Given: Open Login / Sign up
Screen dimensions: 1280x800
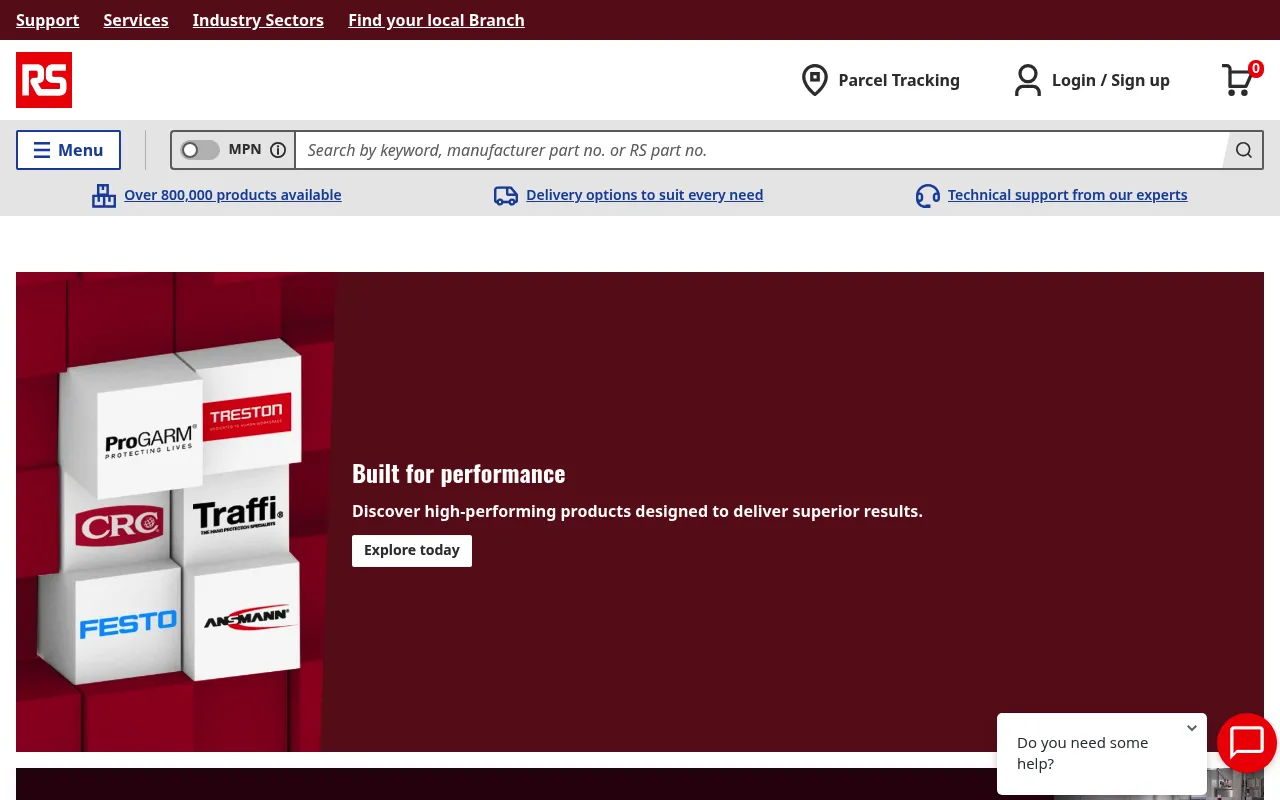Looking at the screenshot, I should pos(1111,80).
